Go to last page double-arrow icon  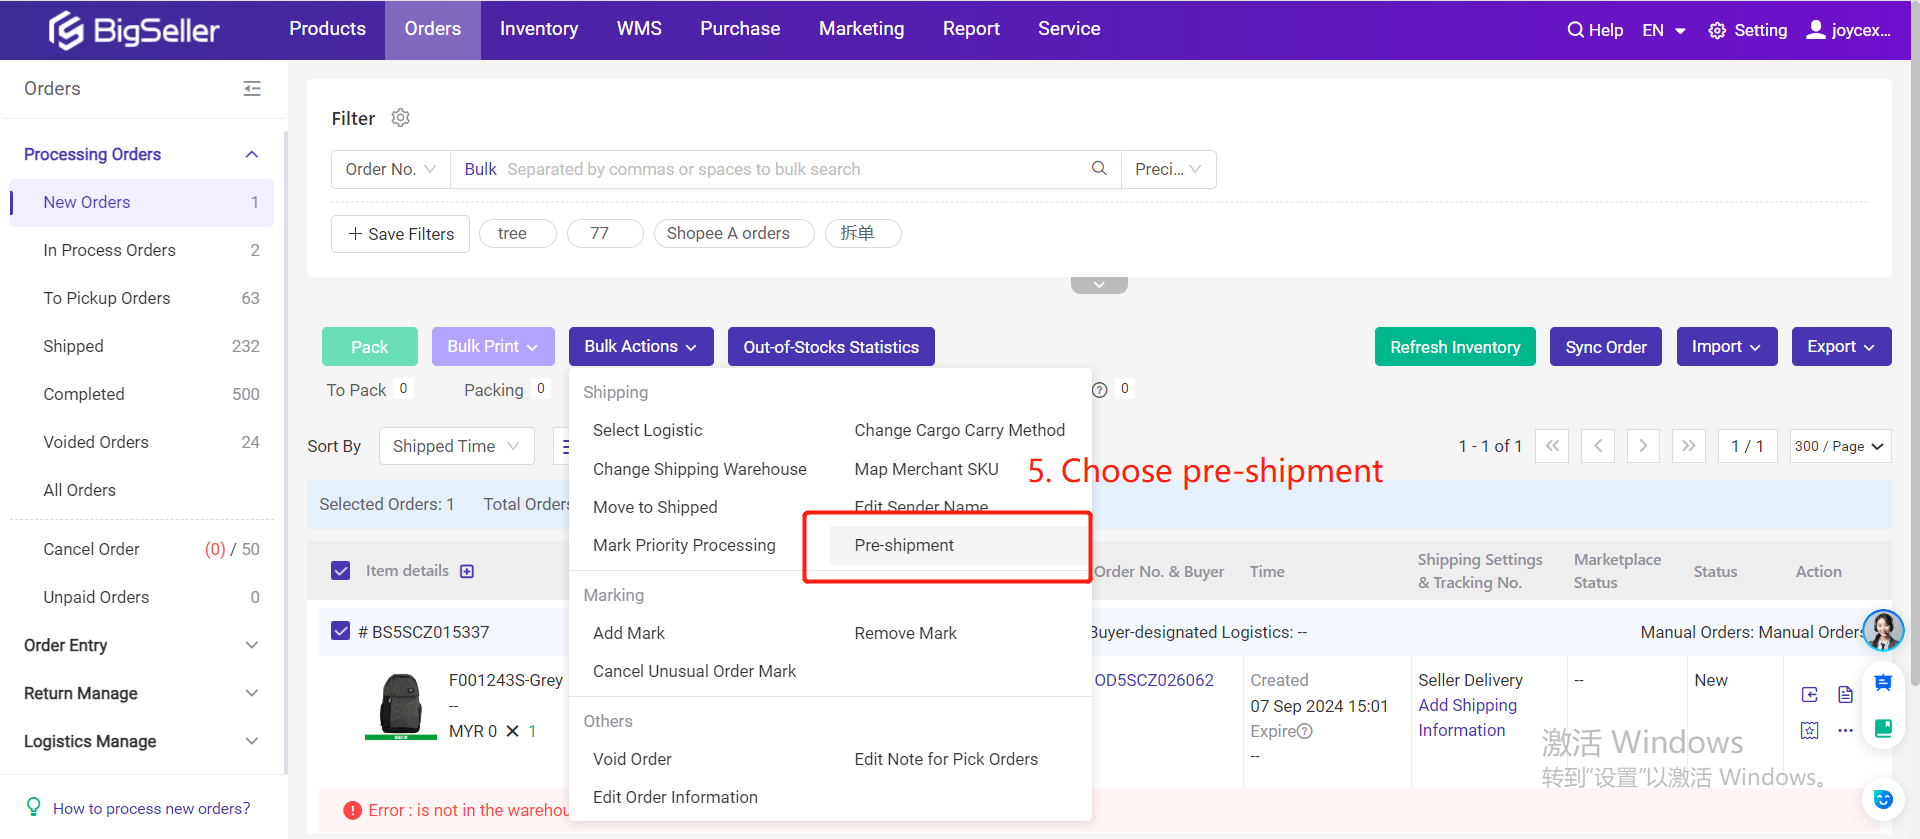tap(1688, 446)
